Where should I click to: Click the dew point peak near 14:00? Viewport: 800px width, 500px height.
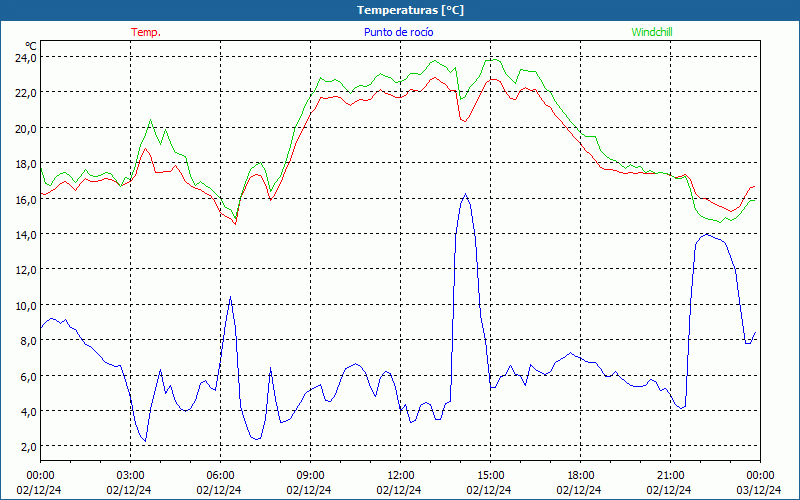pos(465,194)
